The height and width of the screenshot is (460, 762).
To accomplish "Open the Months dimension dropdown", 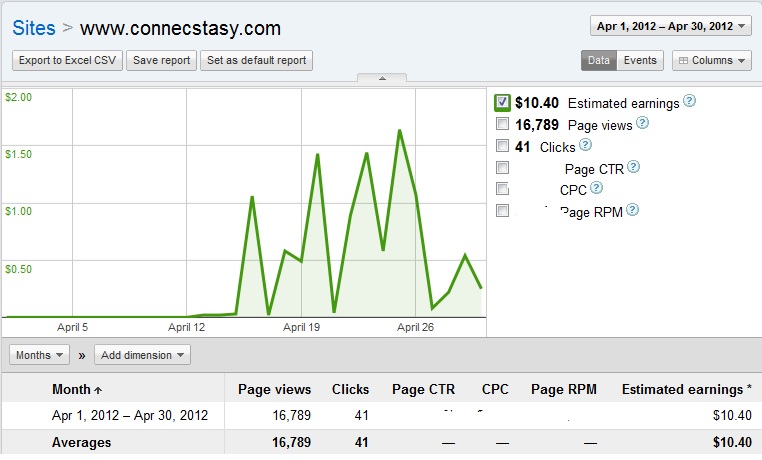I will [39, 355].
